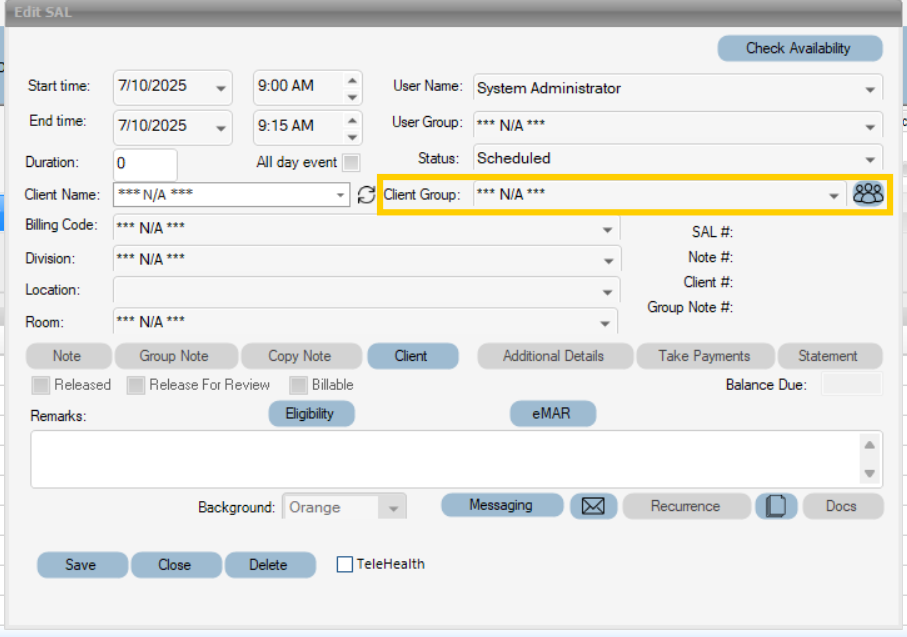Click the refresh icon beside Client Name

tap(366, 195)
